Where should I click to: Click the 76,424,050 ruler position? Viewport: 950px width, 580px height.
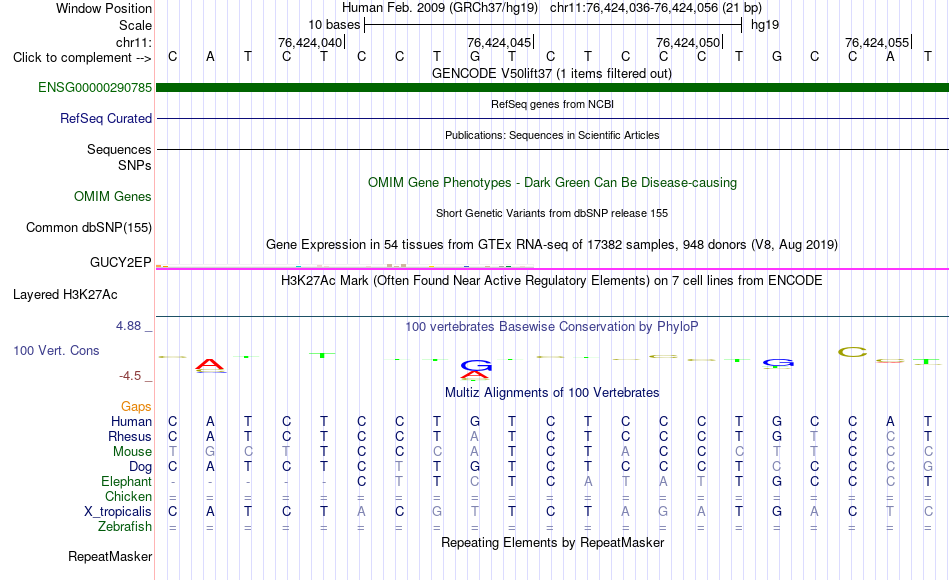click(688, 42)
